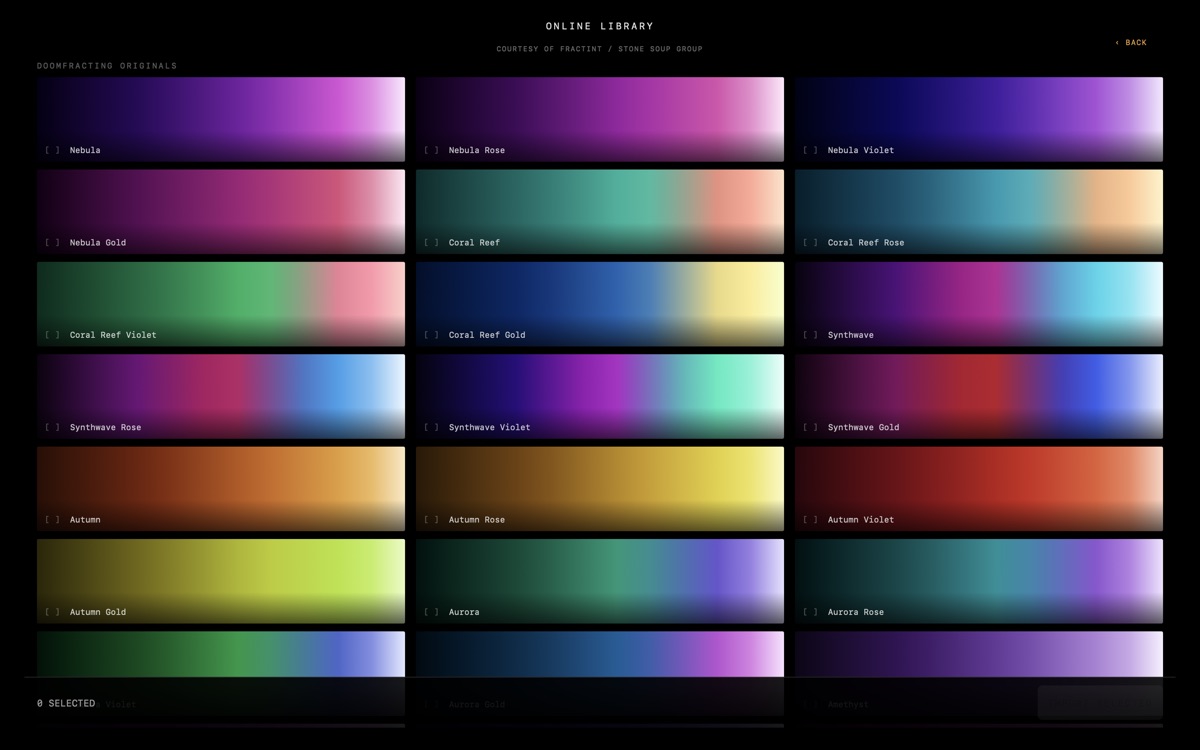
Task: Click the 'Coral Reef Rose' label
Action: tap(866, 243)
